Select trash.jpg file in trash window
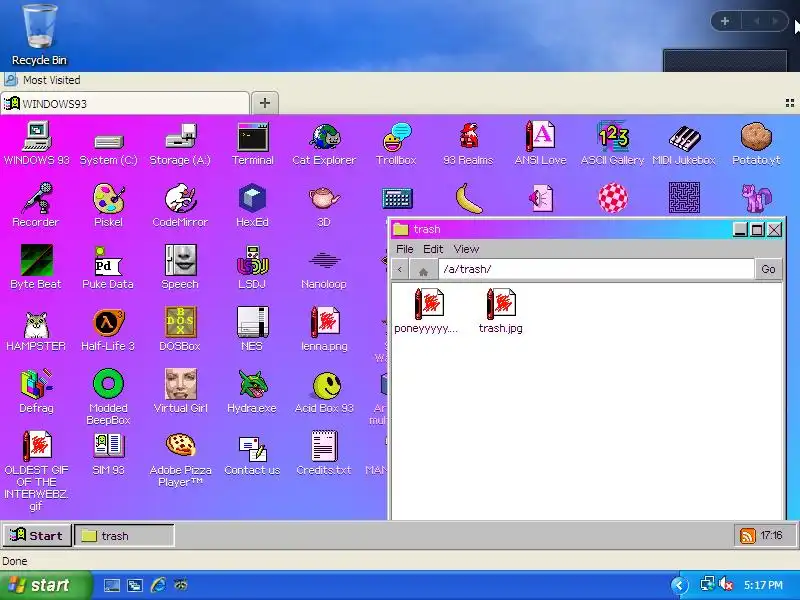Image resolution: width=800 pixels, height=600 pixels. (x=501, y=311)
